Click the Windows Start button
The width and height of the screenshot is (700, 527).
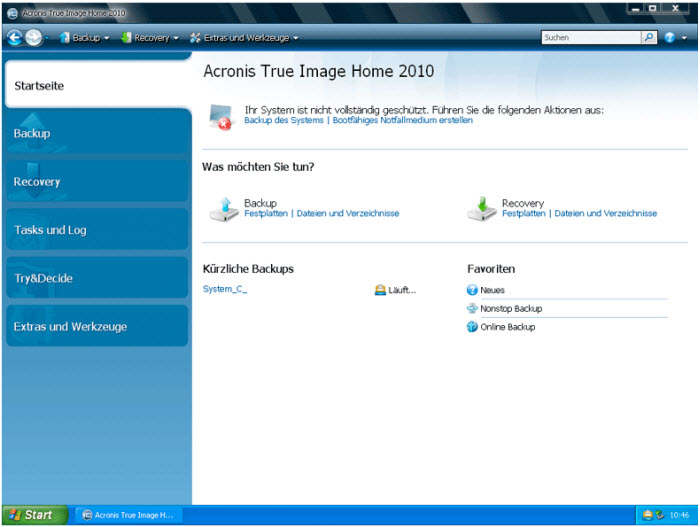click(x=35, y=515)
